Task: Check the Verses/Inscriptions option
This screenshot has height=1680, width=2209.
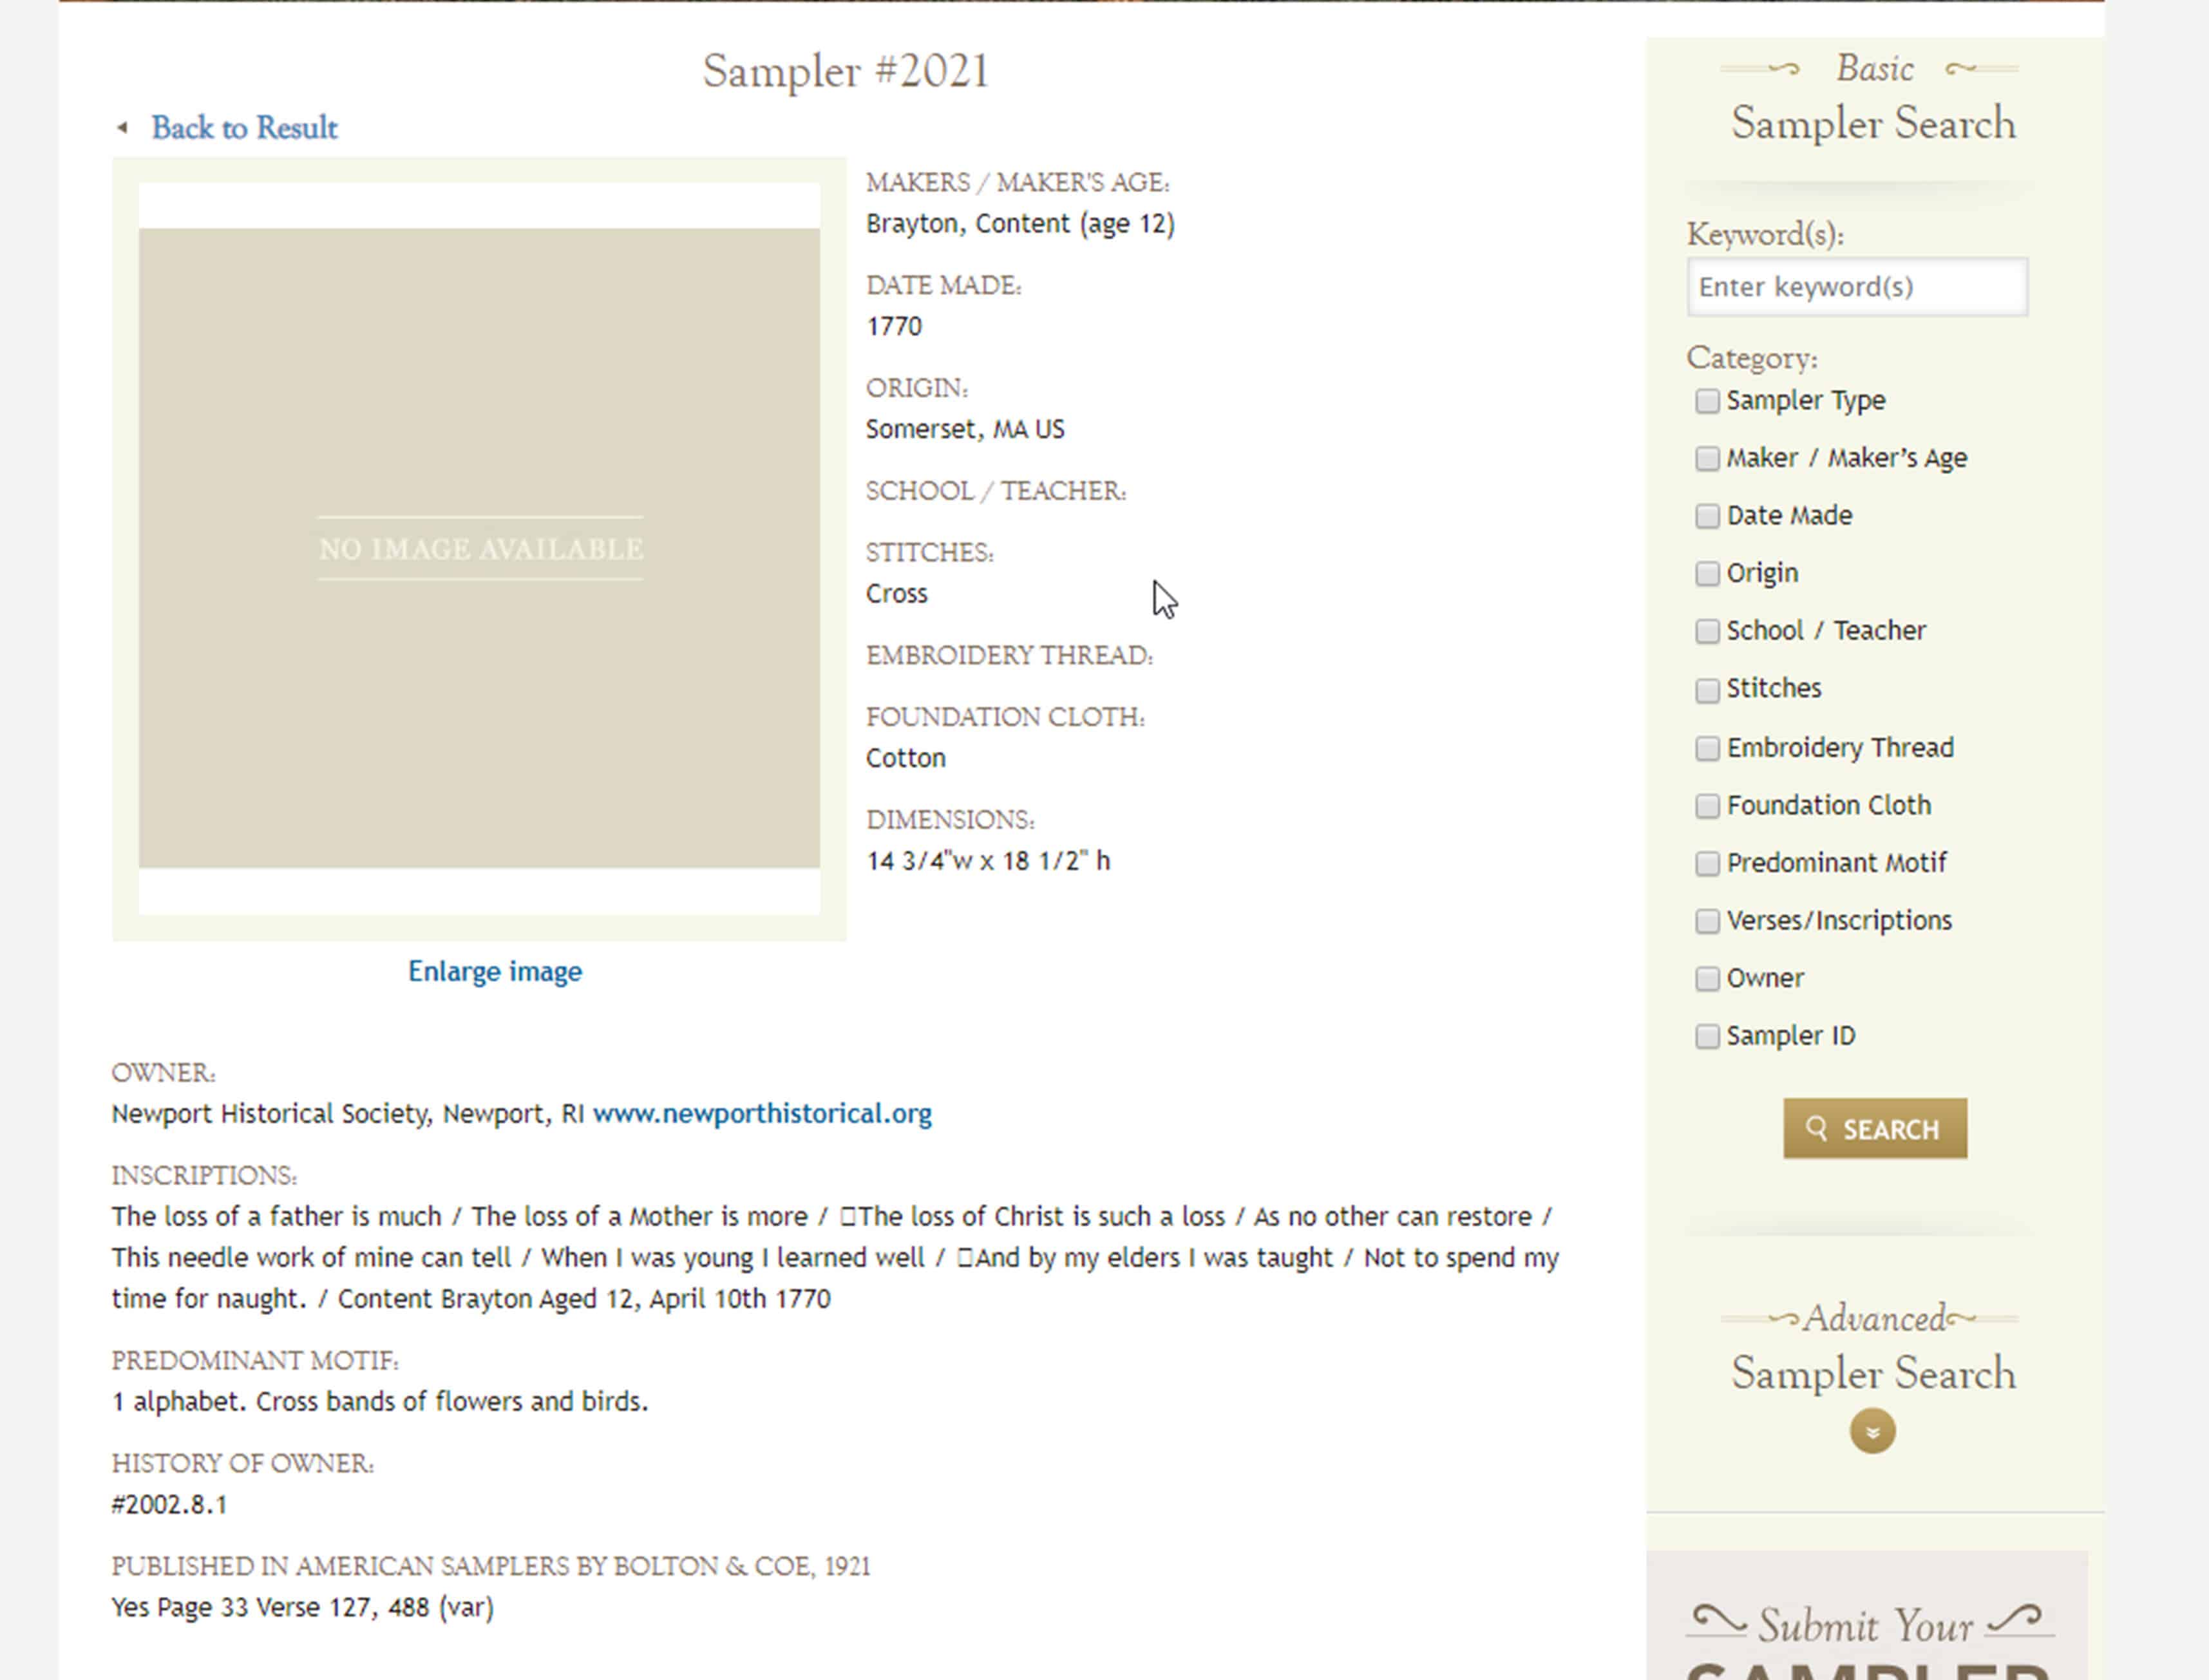Action: pos(1707,921)
